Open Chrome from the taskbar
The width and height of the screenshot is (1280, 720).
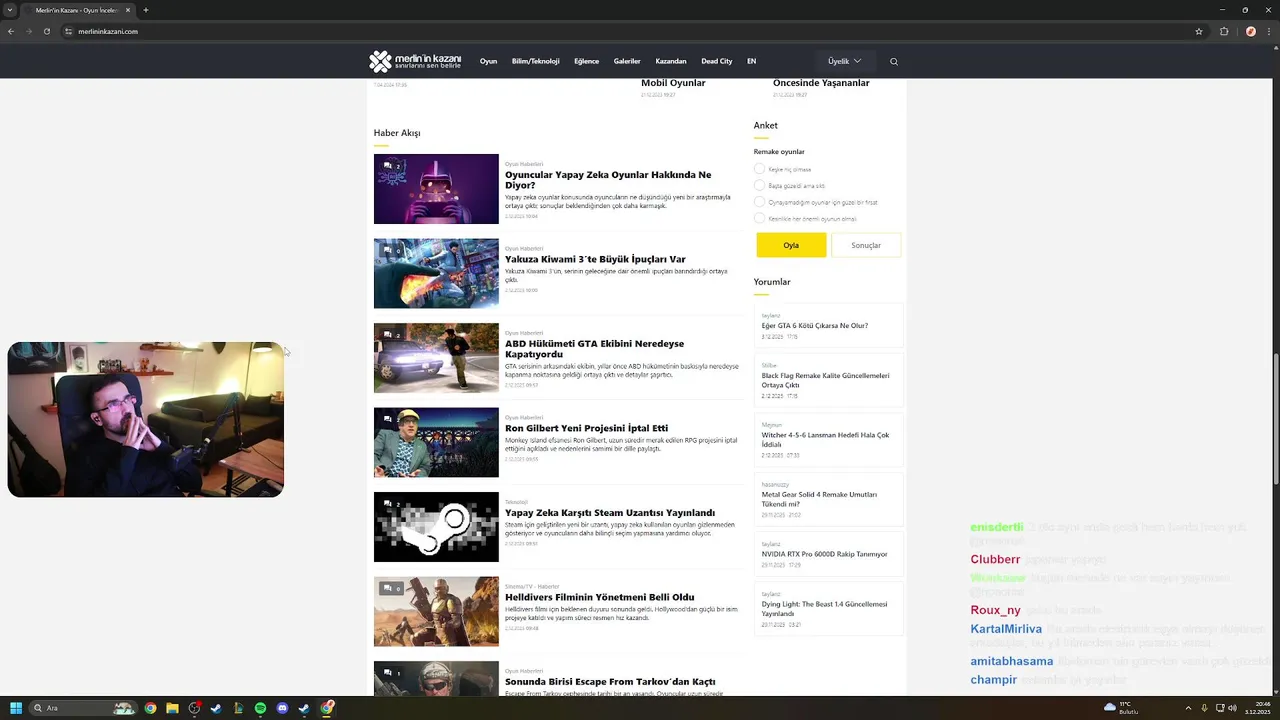(150, 708)
